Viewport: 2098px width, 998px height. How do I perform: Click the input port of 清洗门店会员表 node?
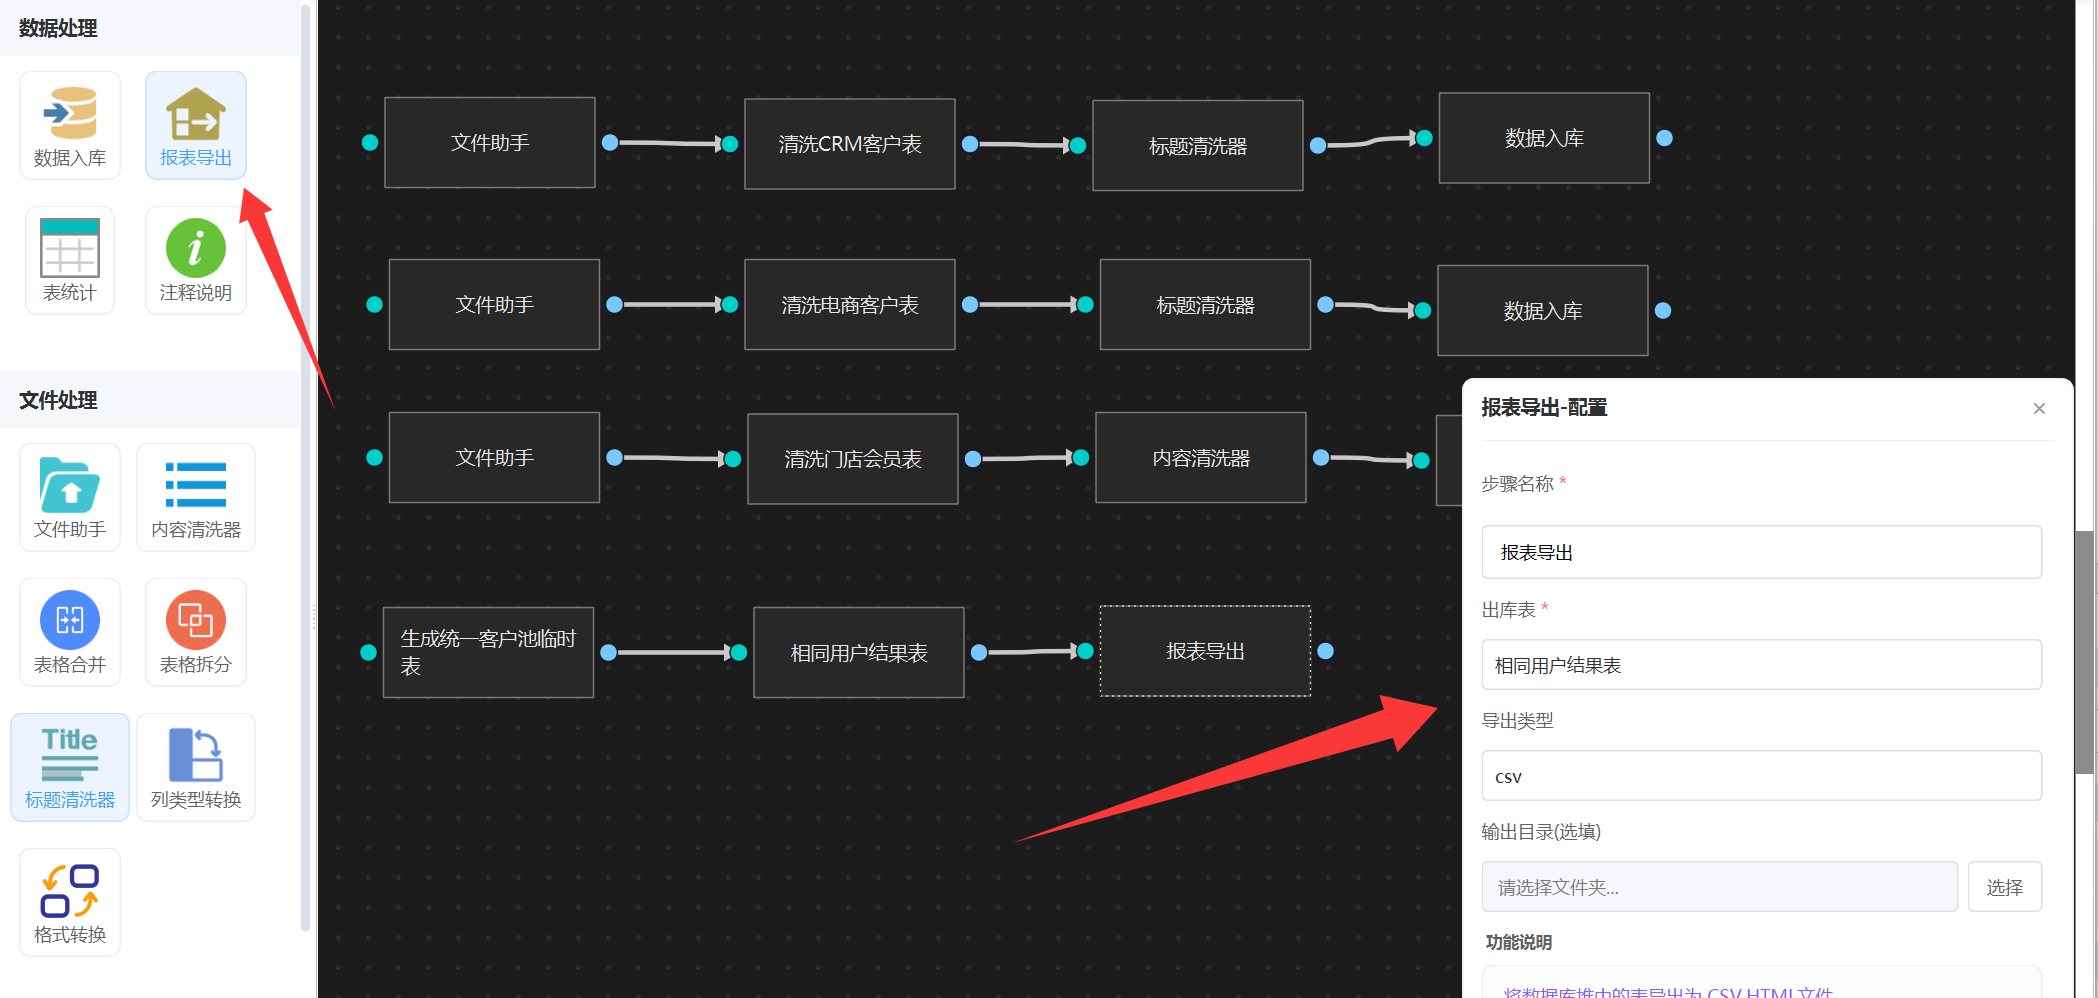733,459
